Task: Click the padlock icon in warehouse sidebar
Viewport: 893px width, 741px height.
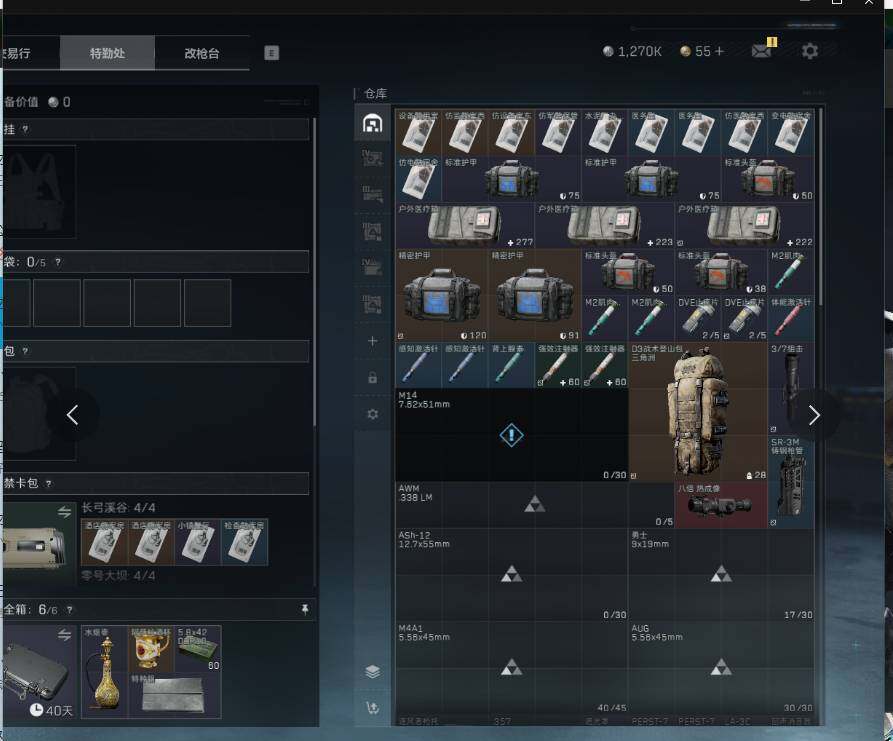Action: 372,378
